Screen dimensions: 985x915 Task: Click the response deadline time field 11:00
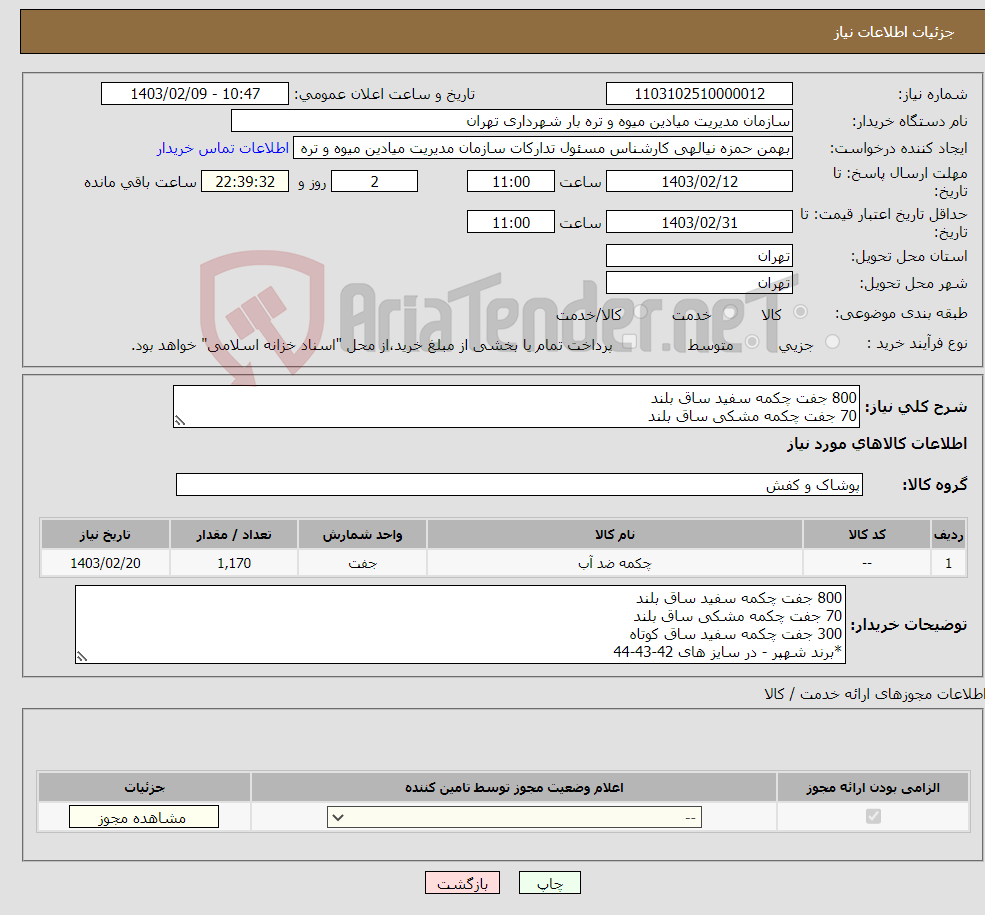(511, 182)
